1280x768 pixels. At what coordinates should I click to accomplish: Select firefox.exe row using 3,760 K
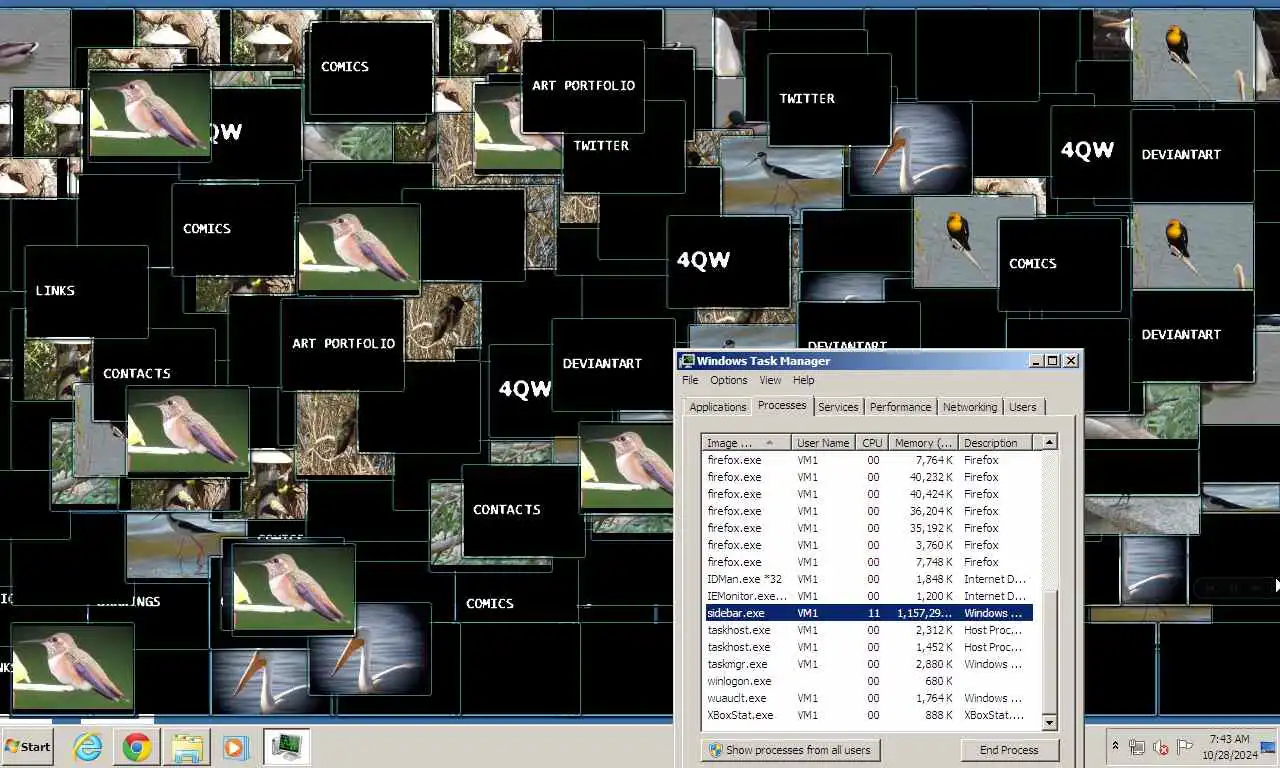868,545
